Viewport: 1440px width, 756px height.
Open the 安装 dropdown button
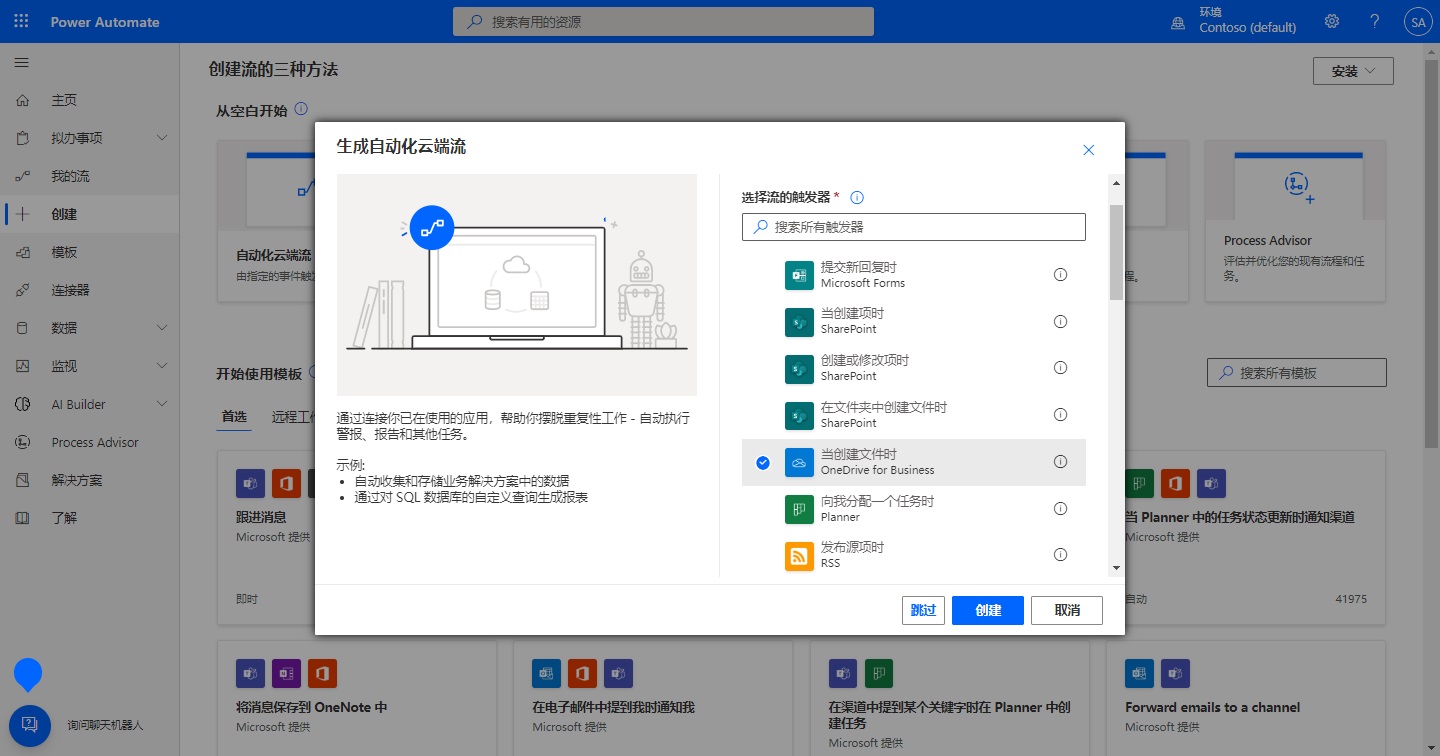1353,71
